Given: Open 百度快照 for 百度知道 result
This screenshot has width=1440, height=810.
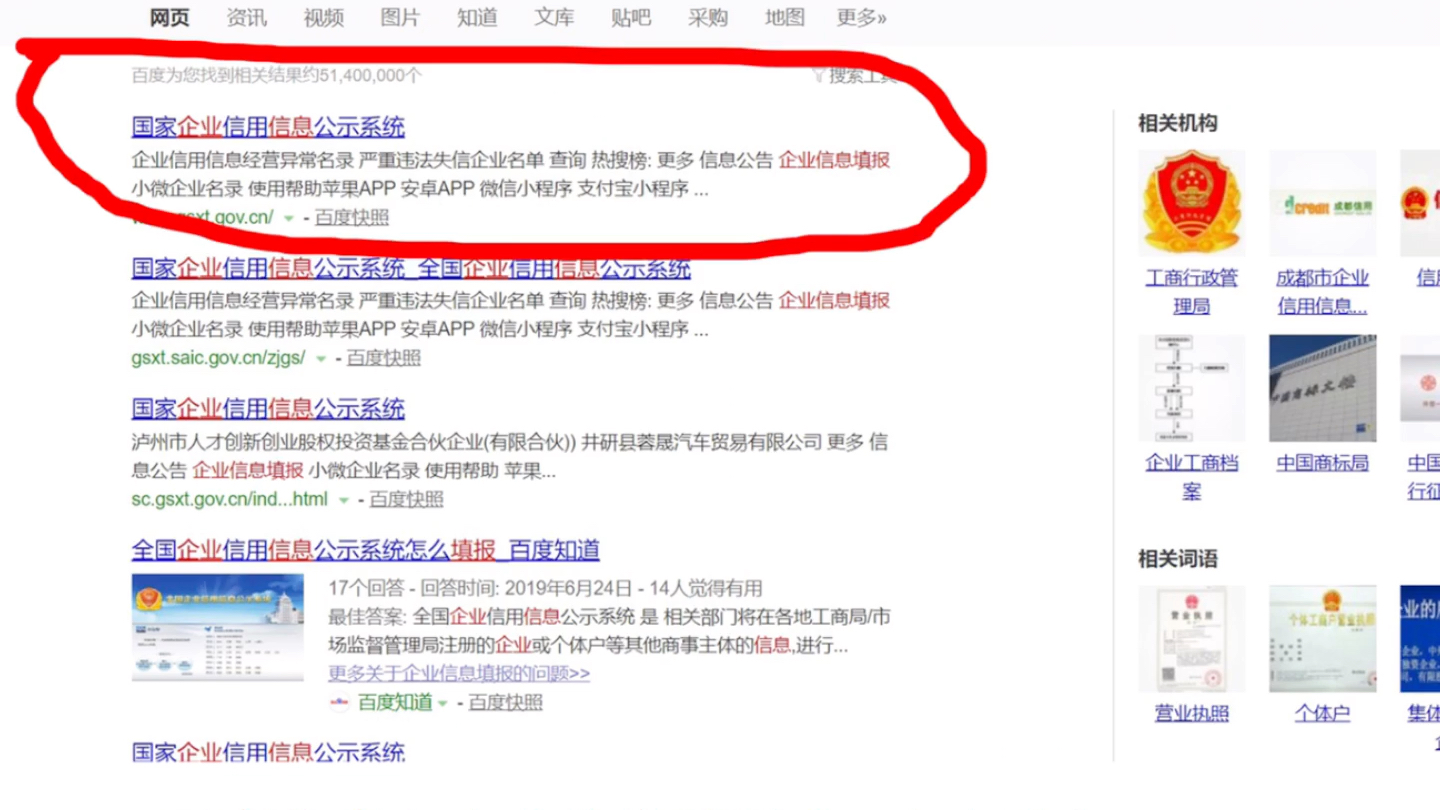Looking at the screenshot, I should click(x=506, y=702).
